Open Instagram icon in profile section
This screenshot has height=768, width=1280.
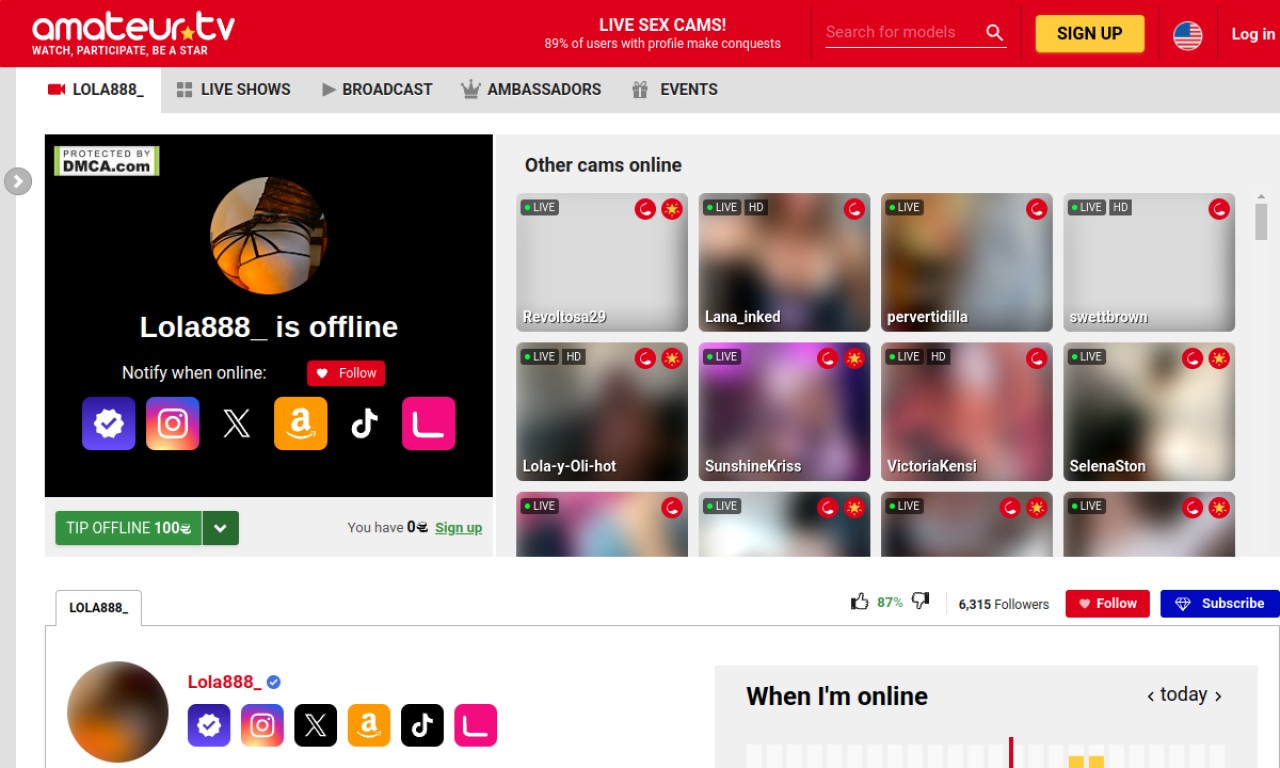coord(262,726)
